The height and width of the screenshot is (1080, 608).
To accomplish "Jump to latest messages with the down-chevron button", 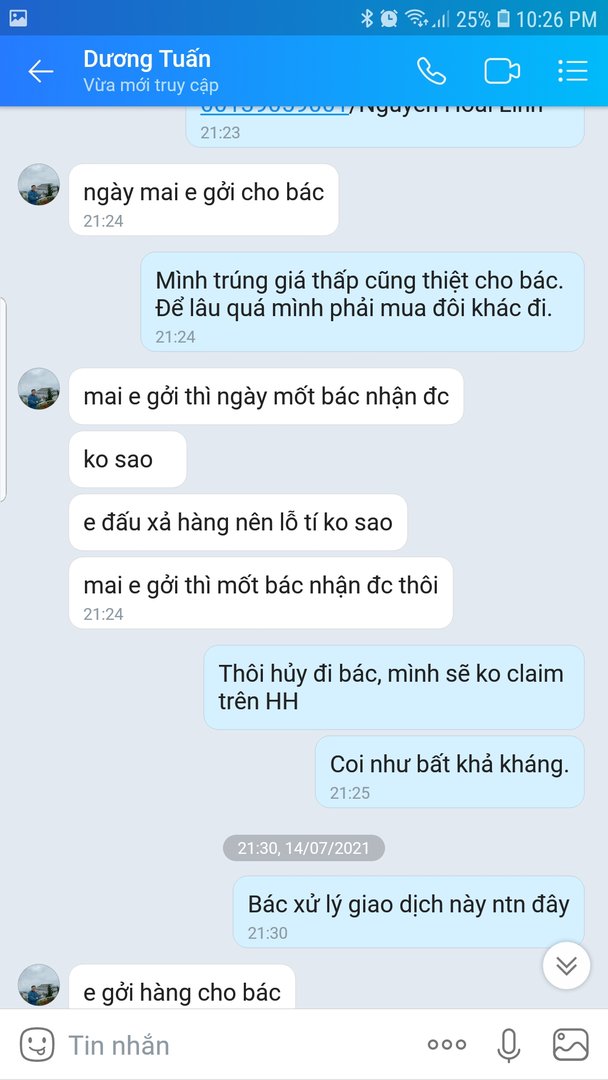I will point(566,966).
